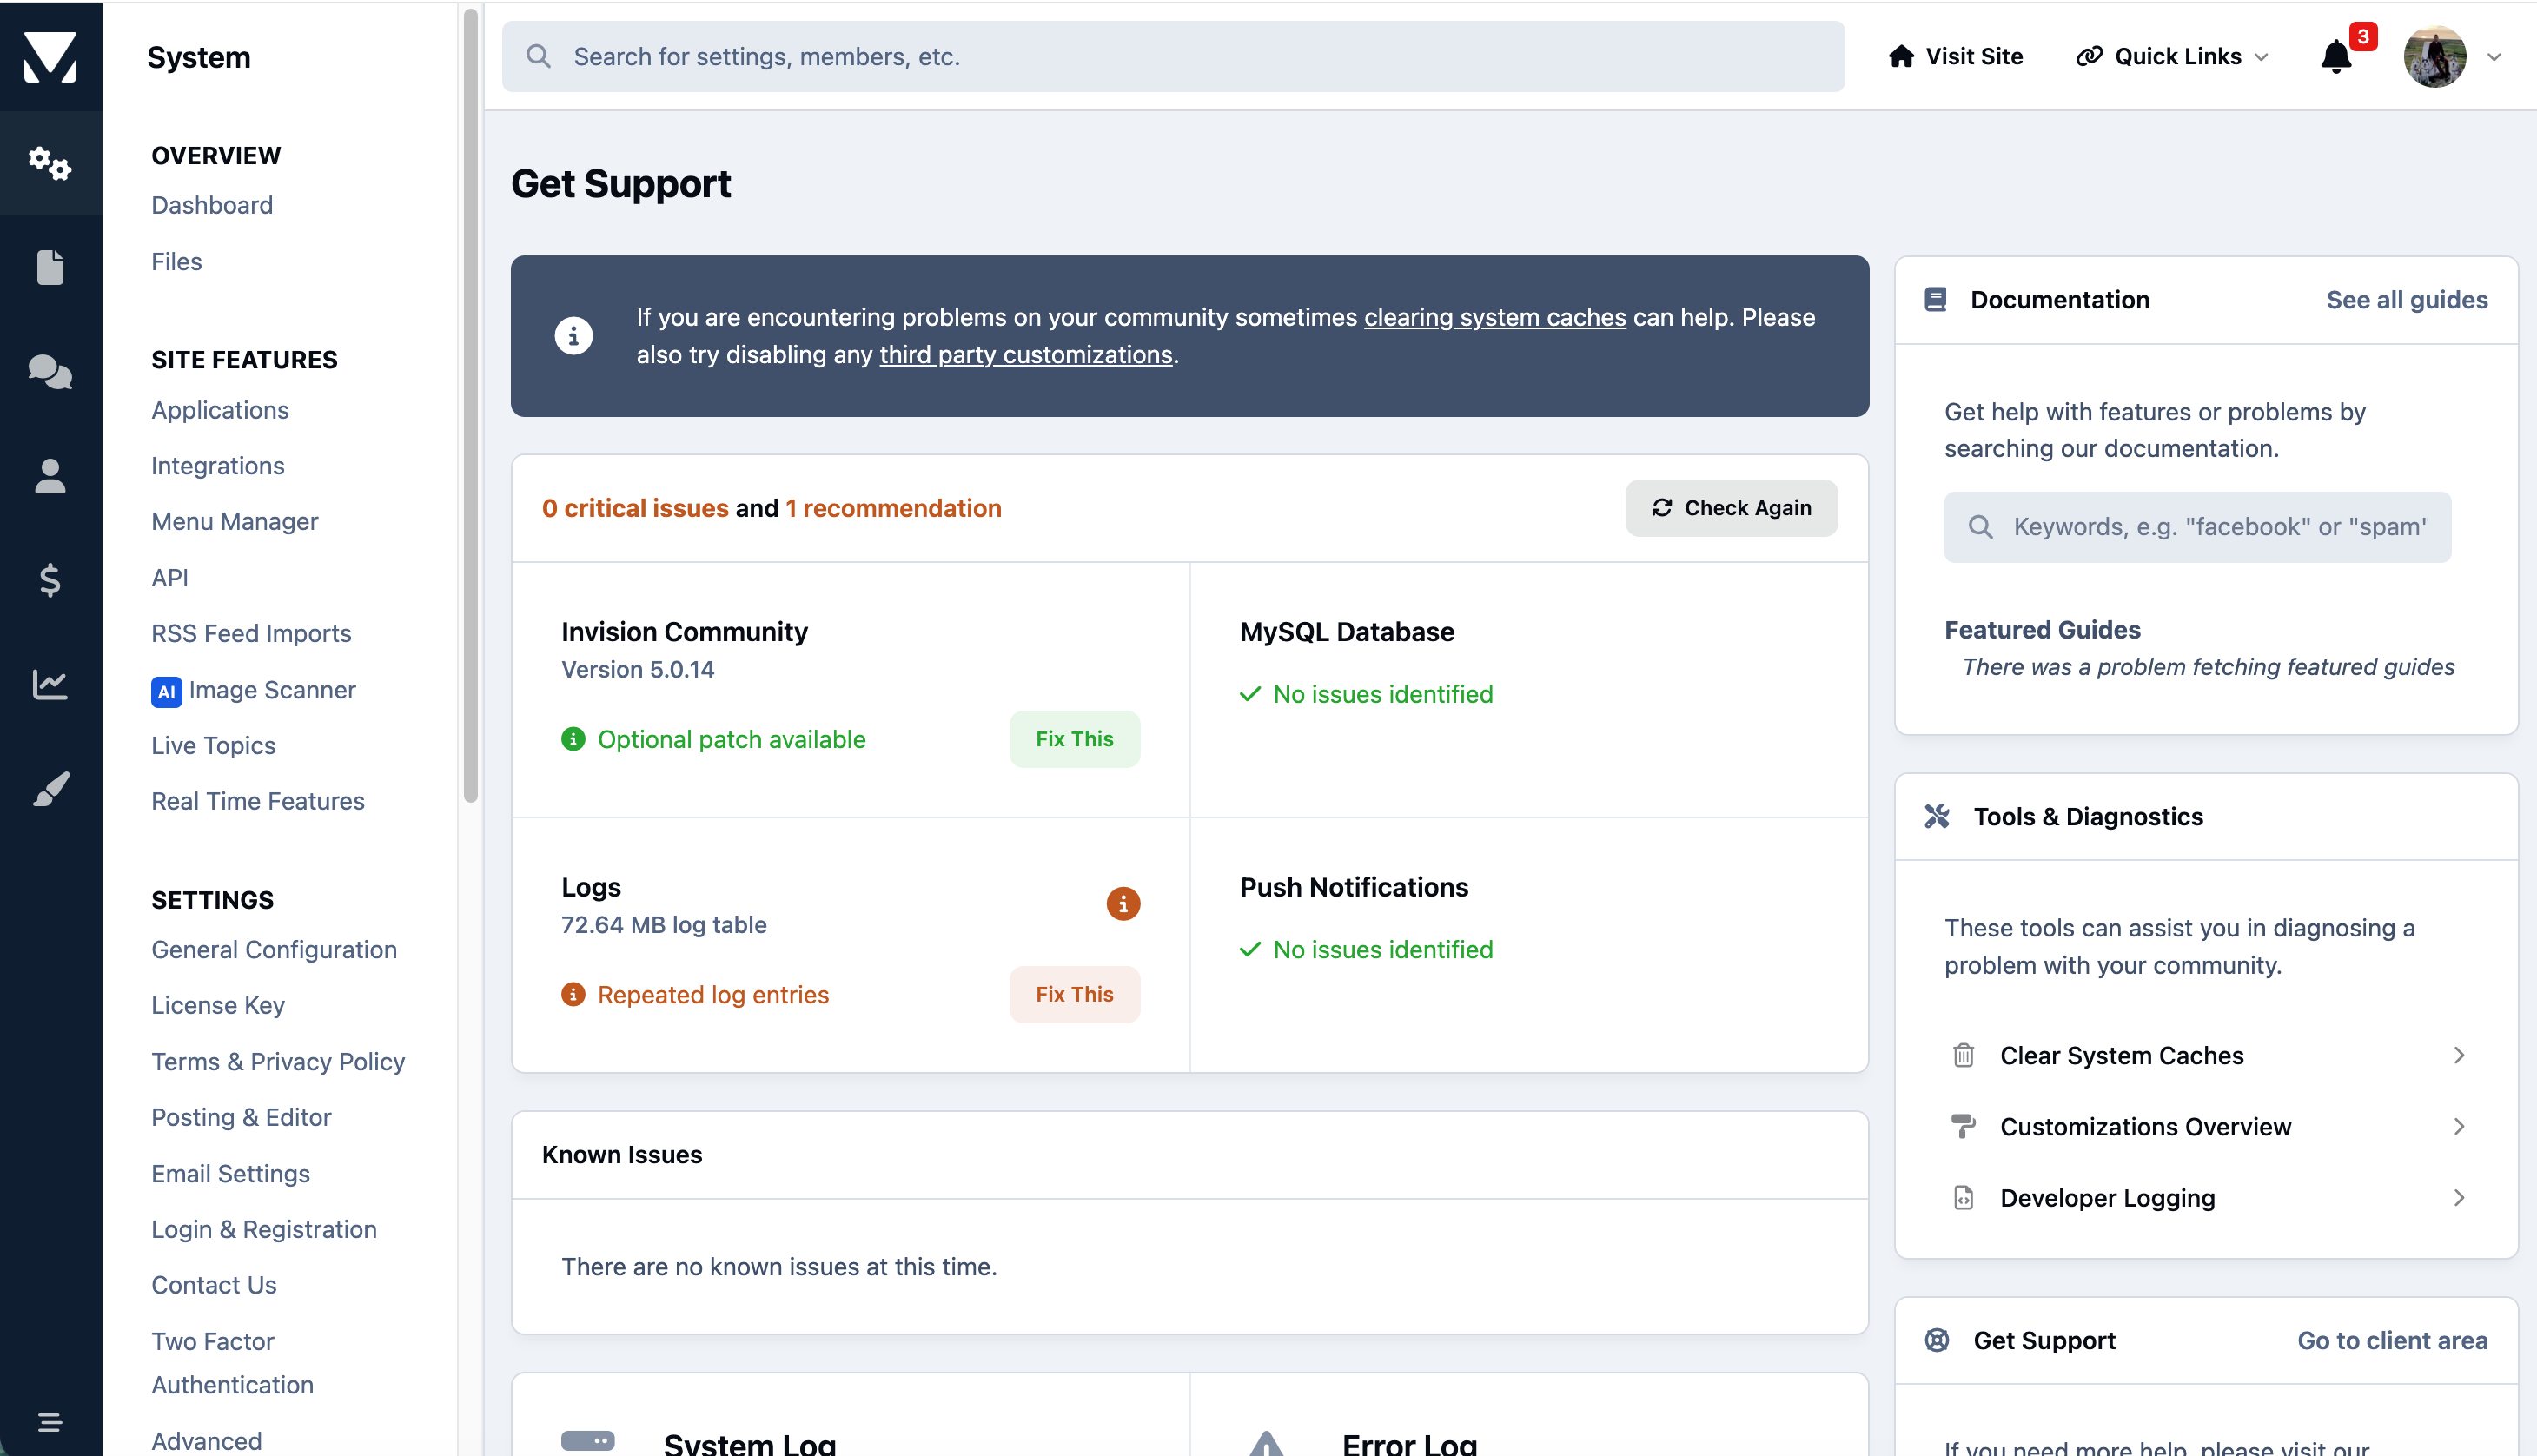Click Go to client area link
This screenshot has height=1456, width=2537.
pyautogui.click(x=2392, y=1341)
